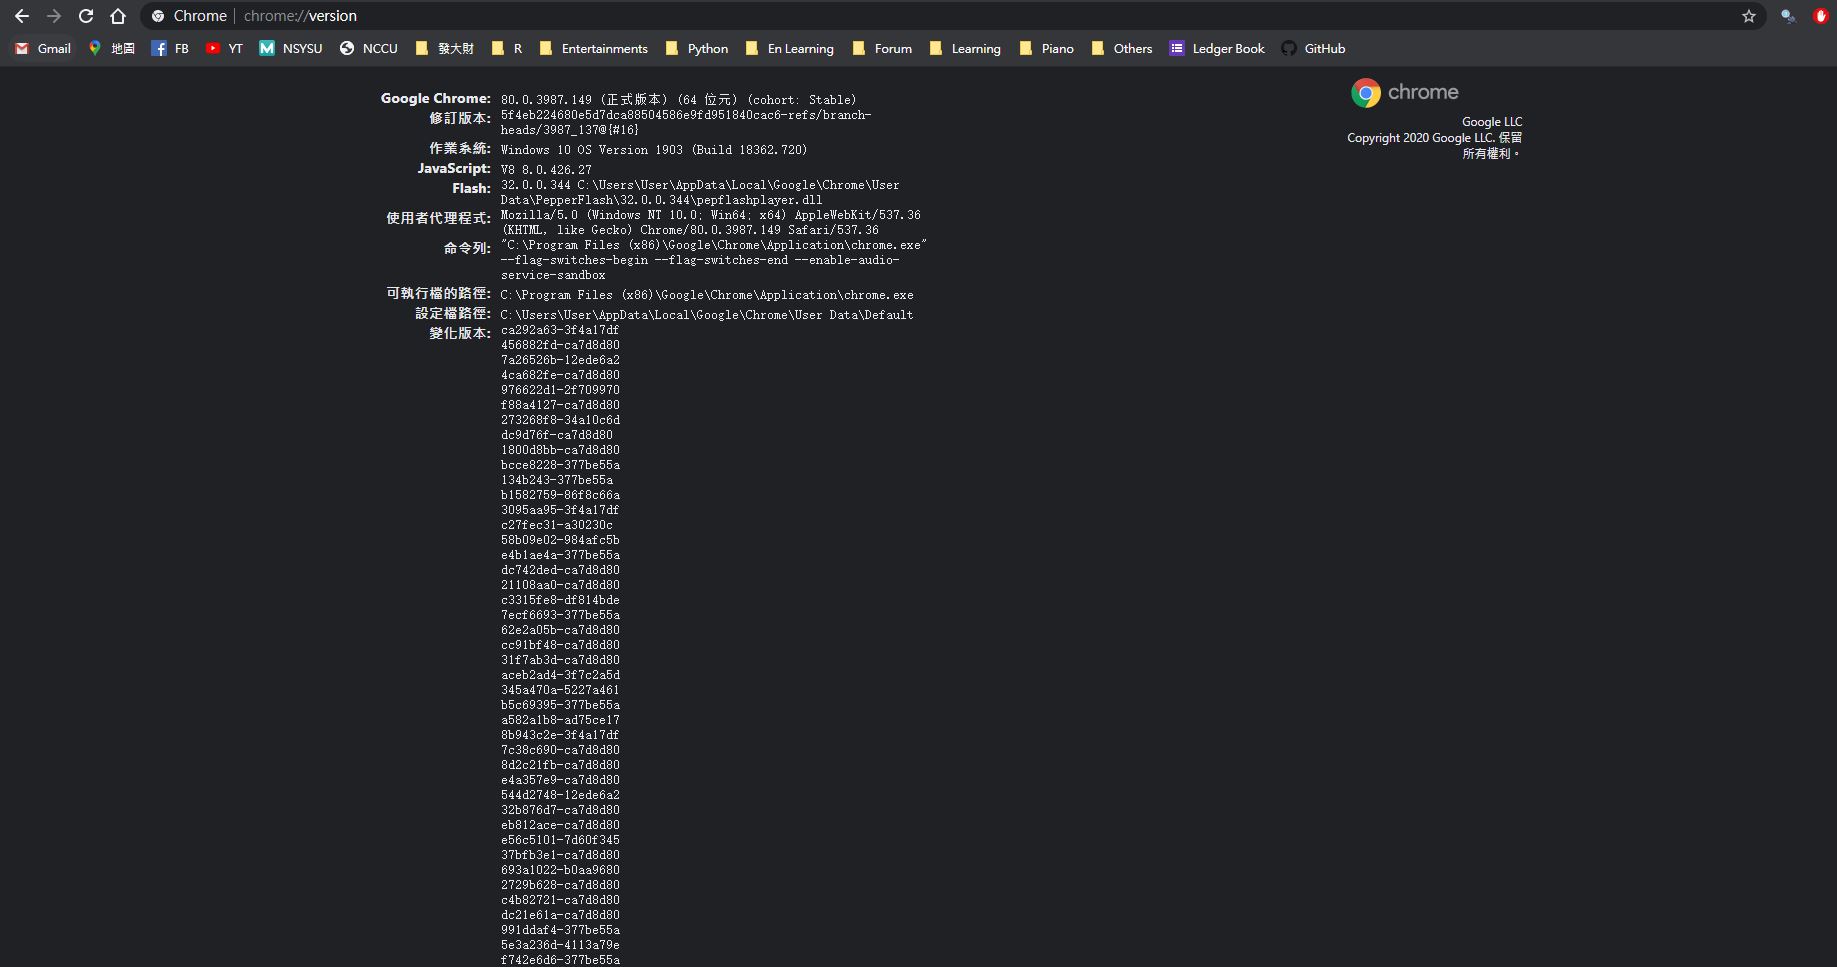This screenshot has height=967, width=1837.
Task: Open the Ledger Book bookmark
Action: (x=1217, y=48)
